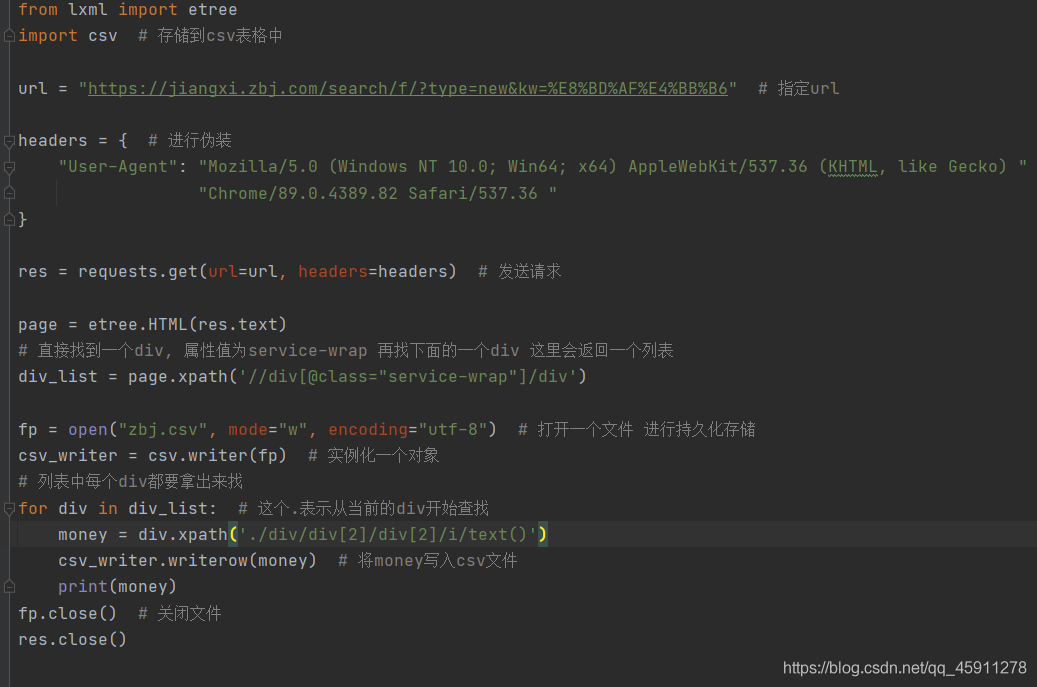Click the word csv after import
Viewport: 1037px width, 687px height.
pos(103,36)
